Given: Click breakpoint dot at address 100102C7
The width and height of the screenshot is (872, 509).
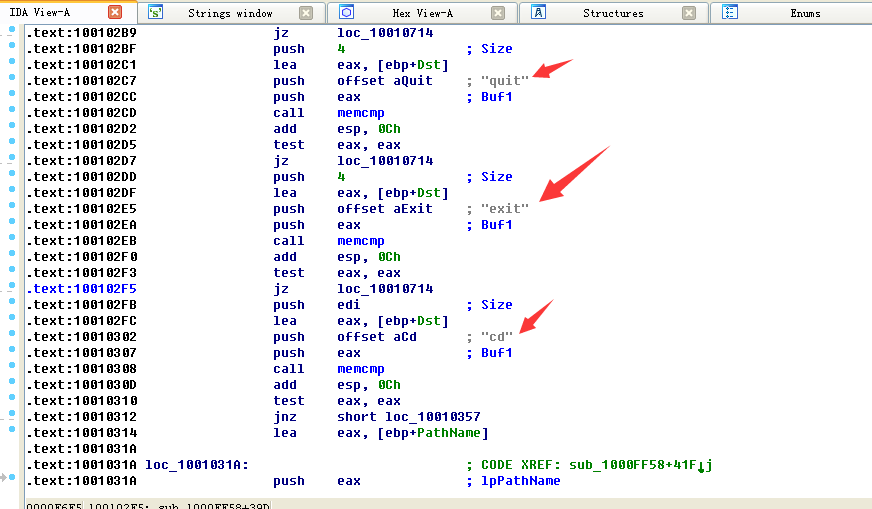Looking at the screenshot, I should pyautogui.click(x=12, y=77).
